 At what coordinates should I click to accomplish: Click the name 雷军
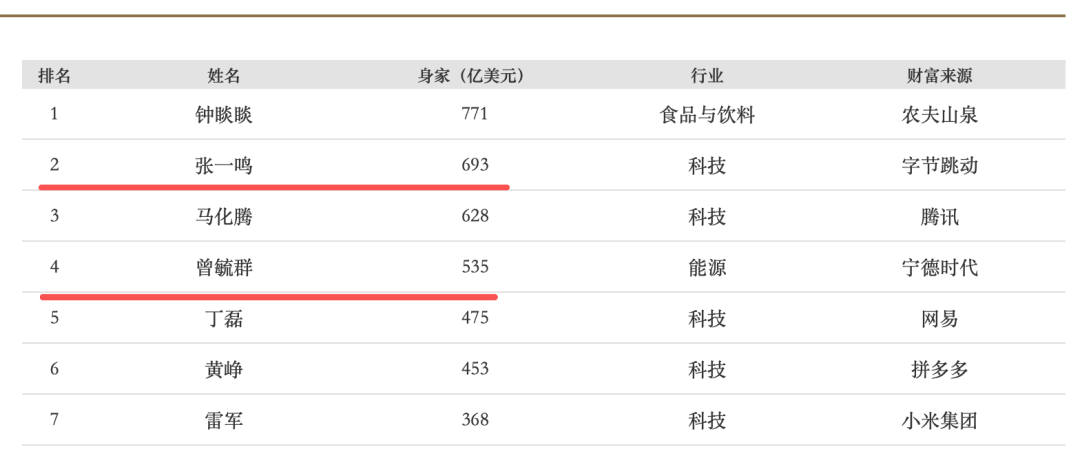(x=224, y=421)
